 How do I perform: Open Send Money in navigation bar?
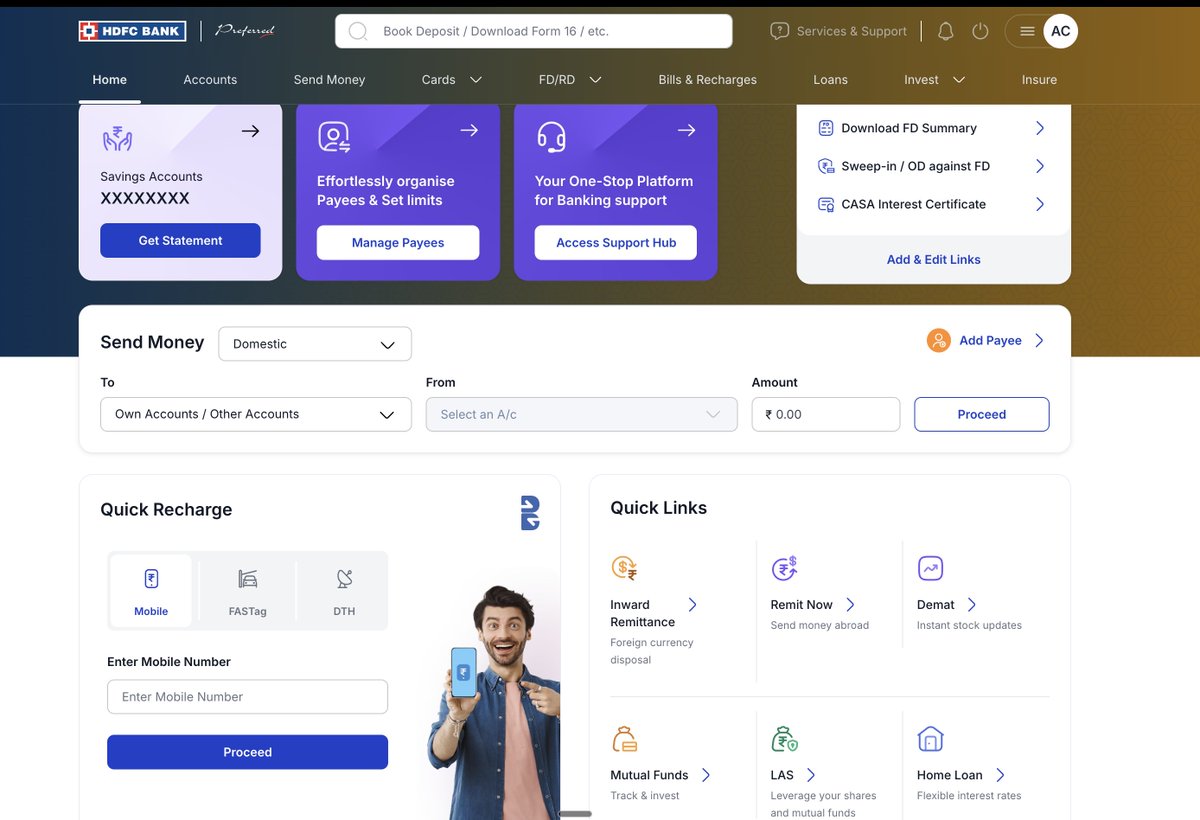[x=329, y=80]
